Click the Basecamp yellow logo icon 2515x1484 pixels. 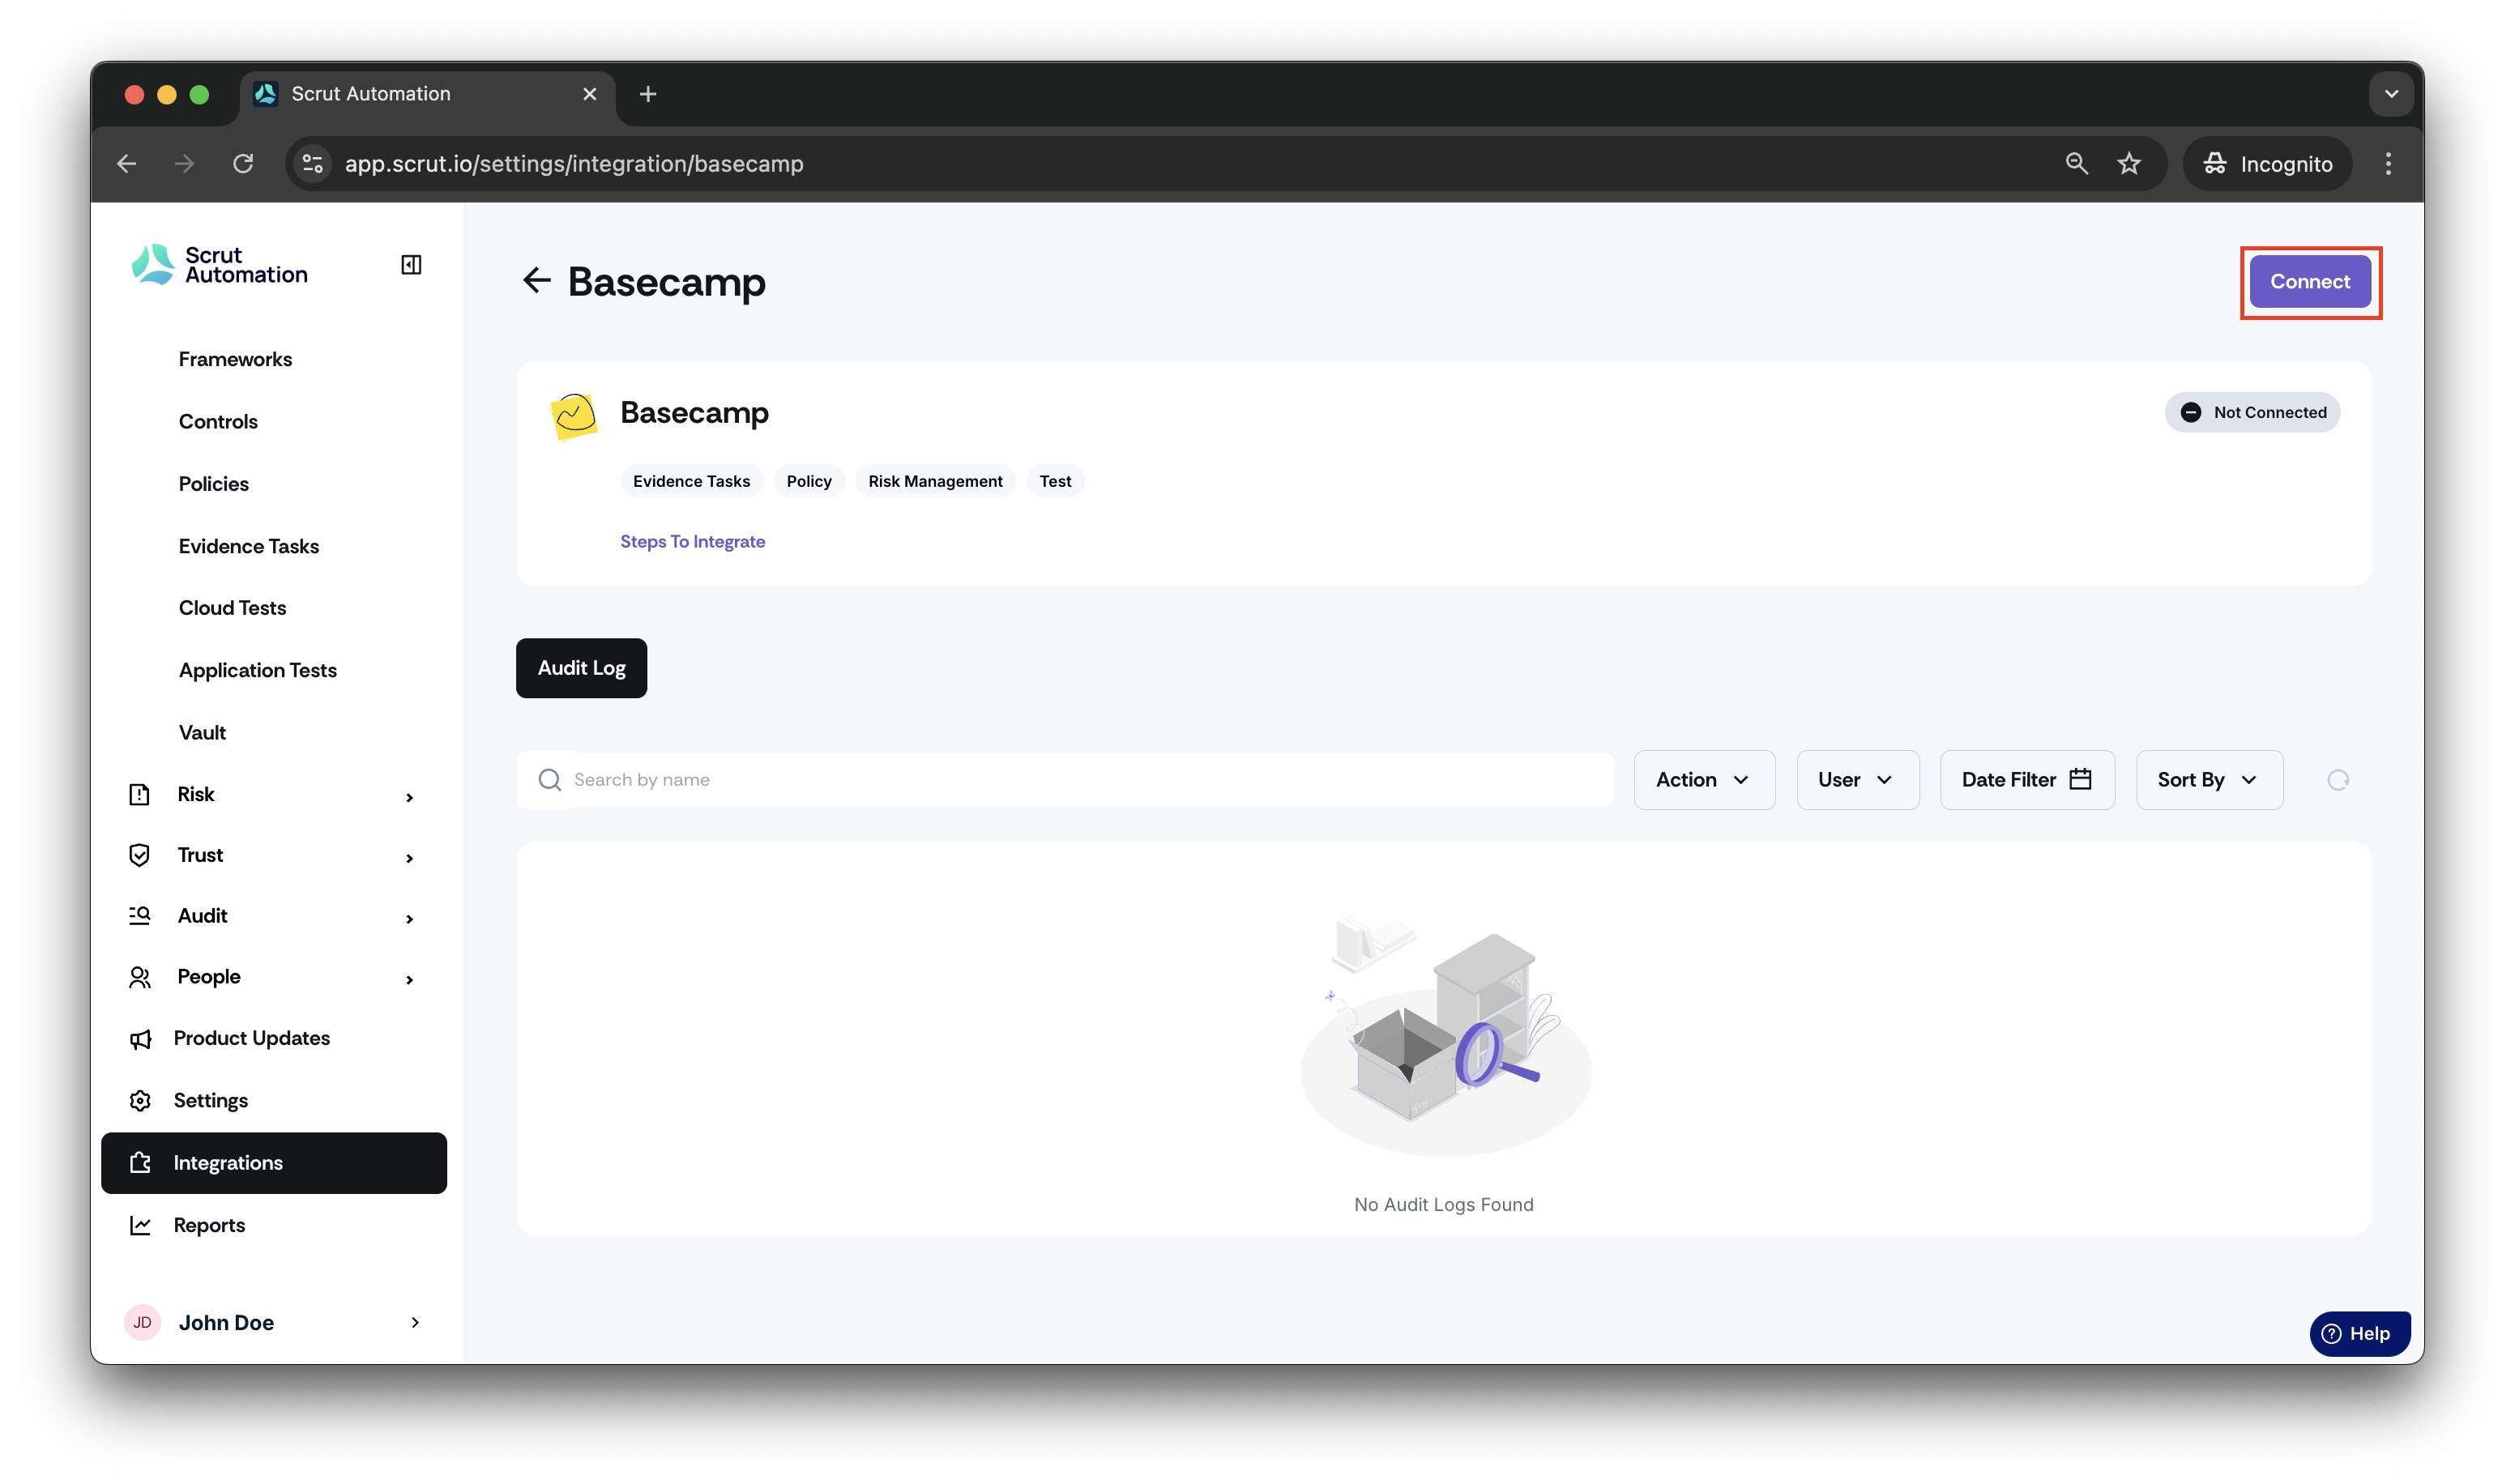coord(574,415)
